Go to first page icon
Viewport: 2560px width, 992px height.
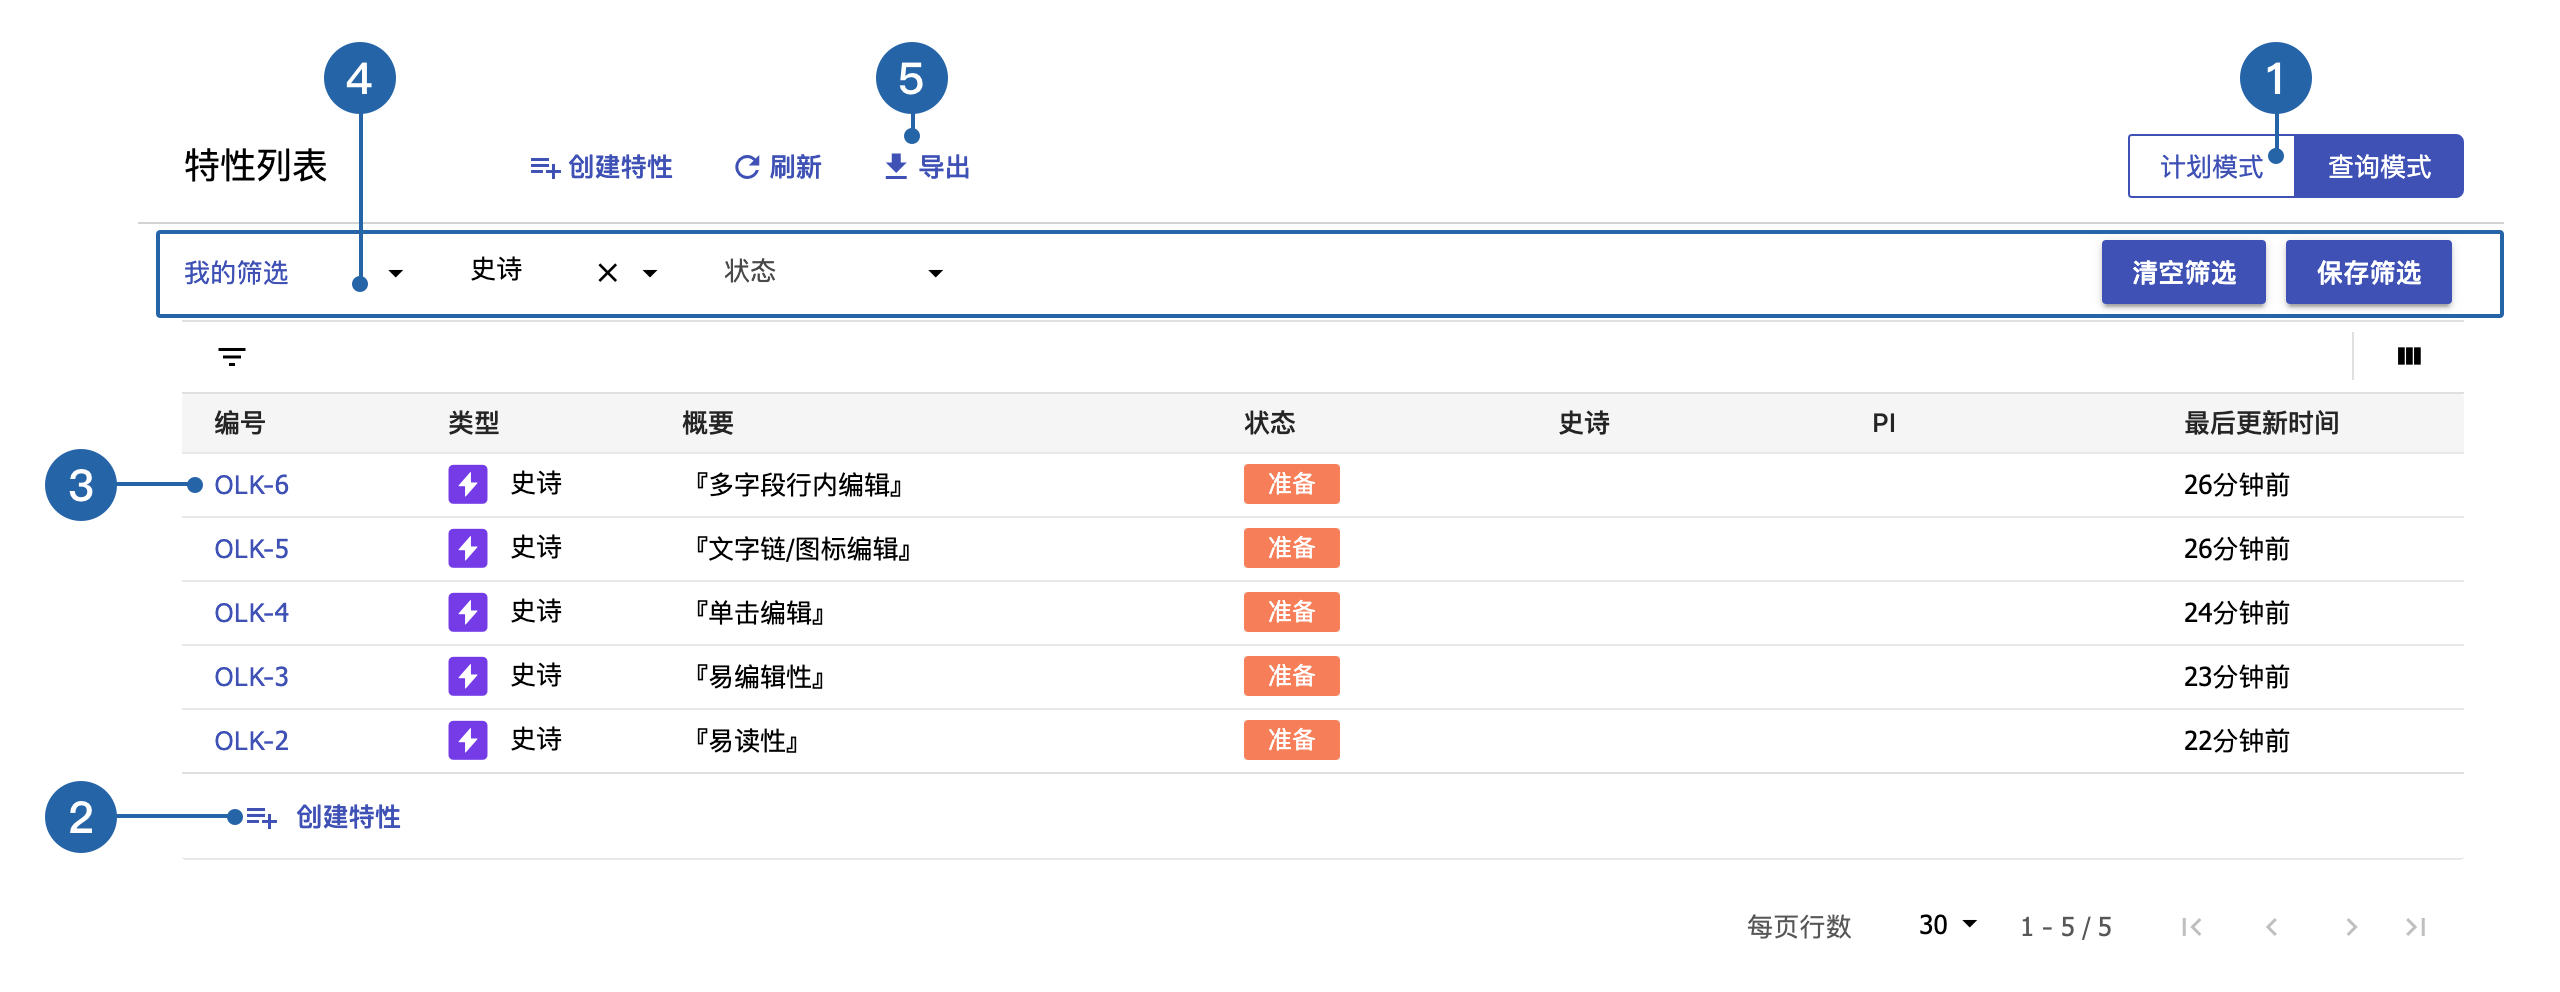click(2191, 927)
